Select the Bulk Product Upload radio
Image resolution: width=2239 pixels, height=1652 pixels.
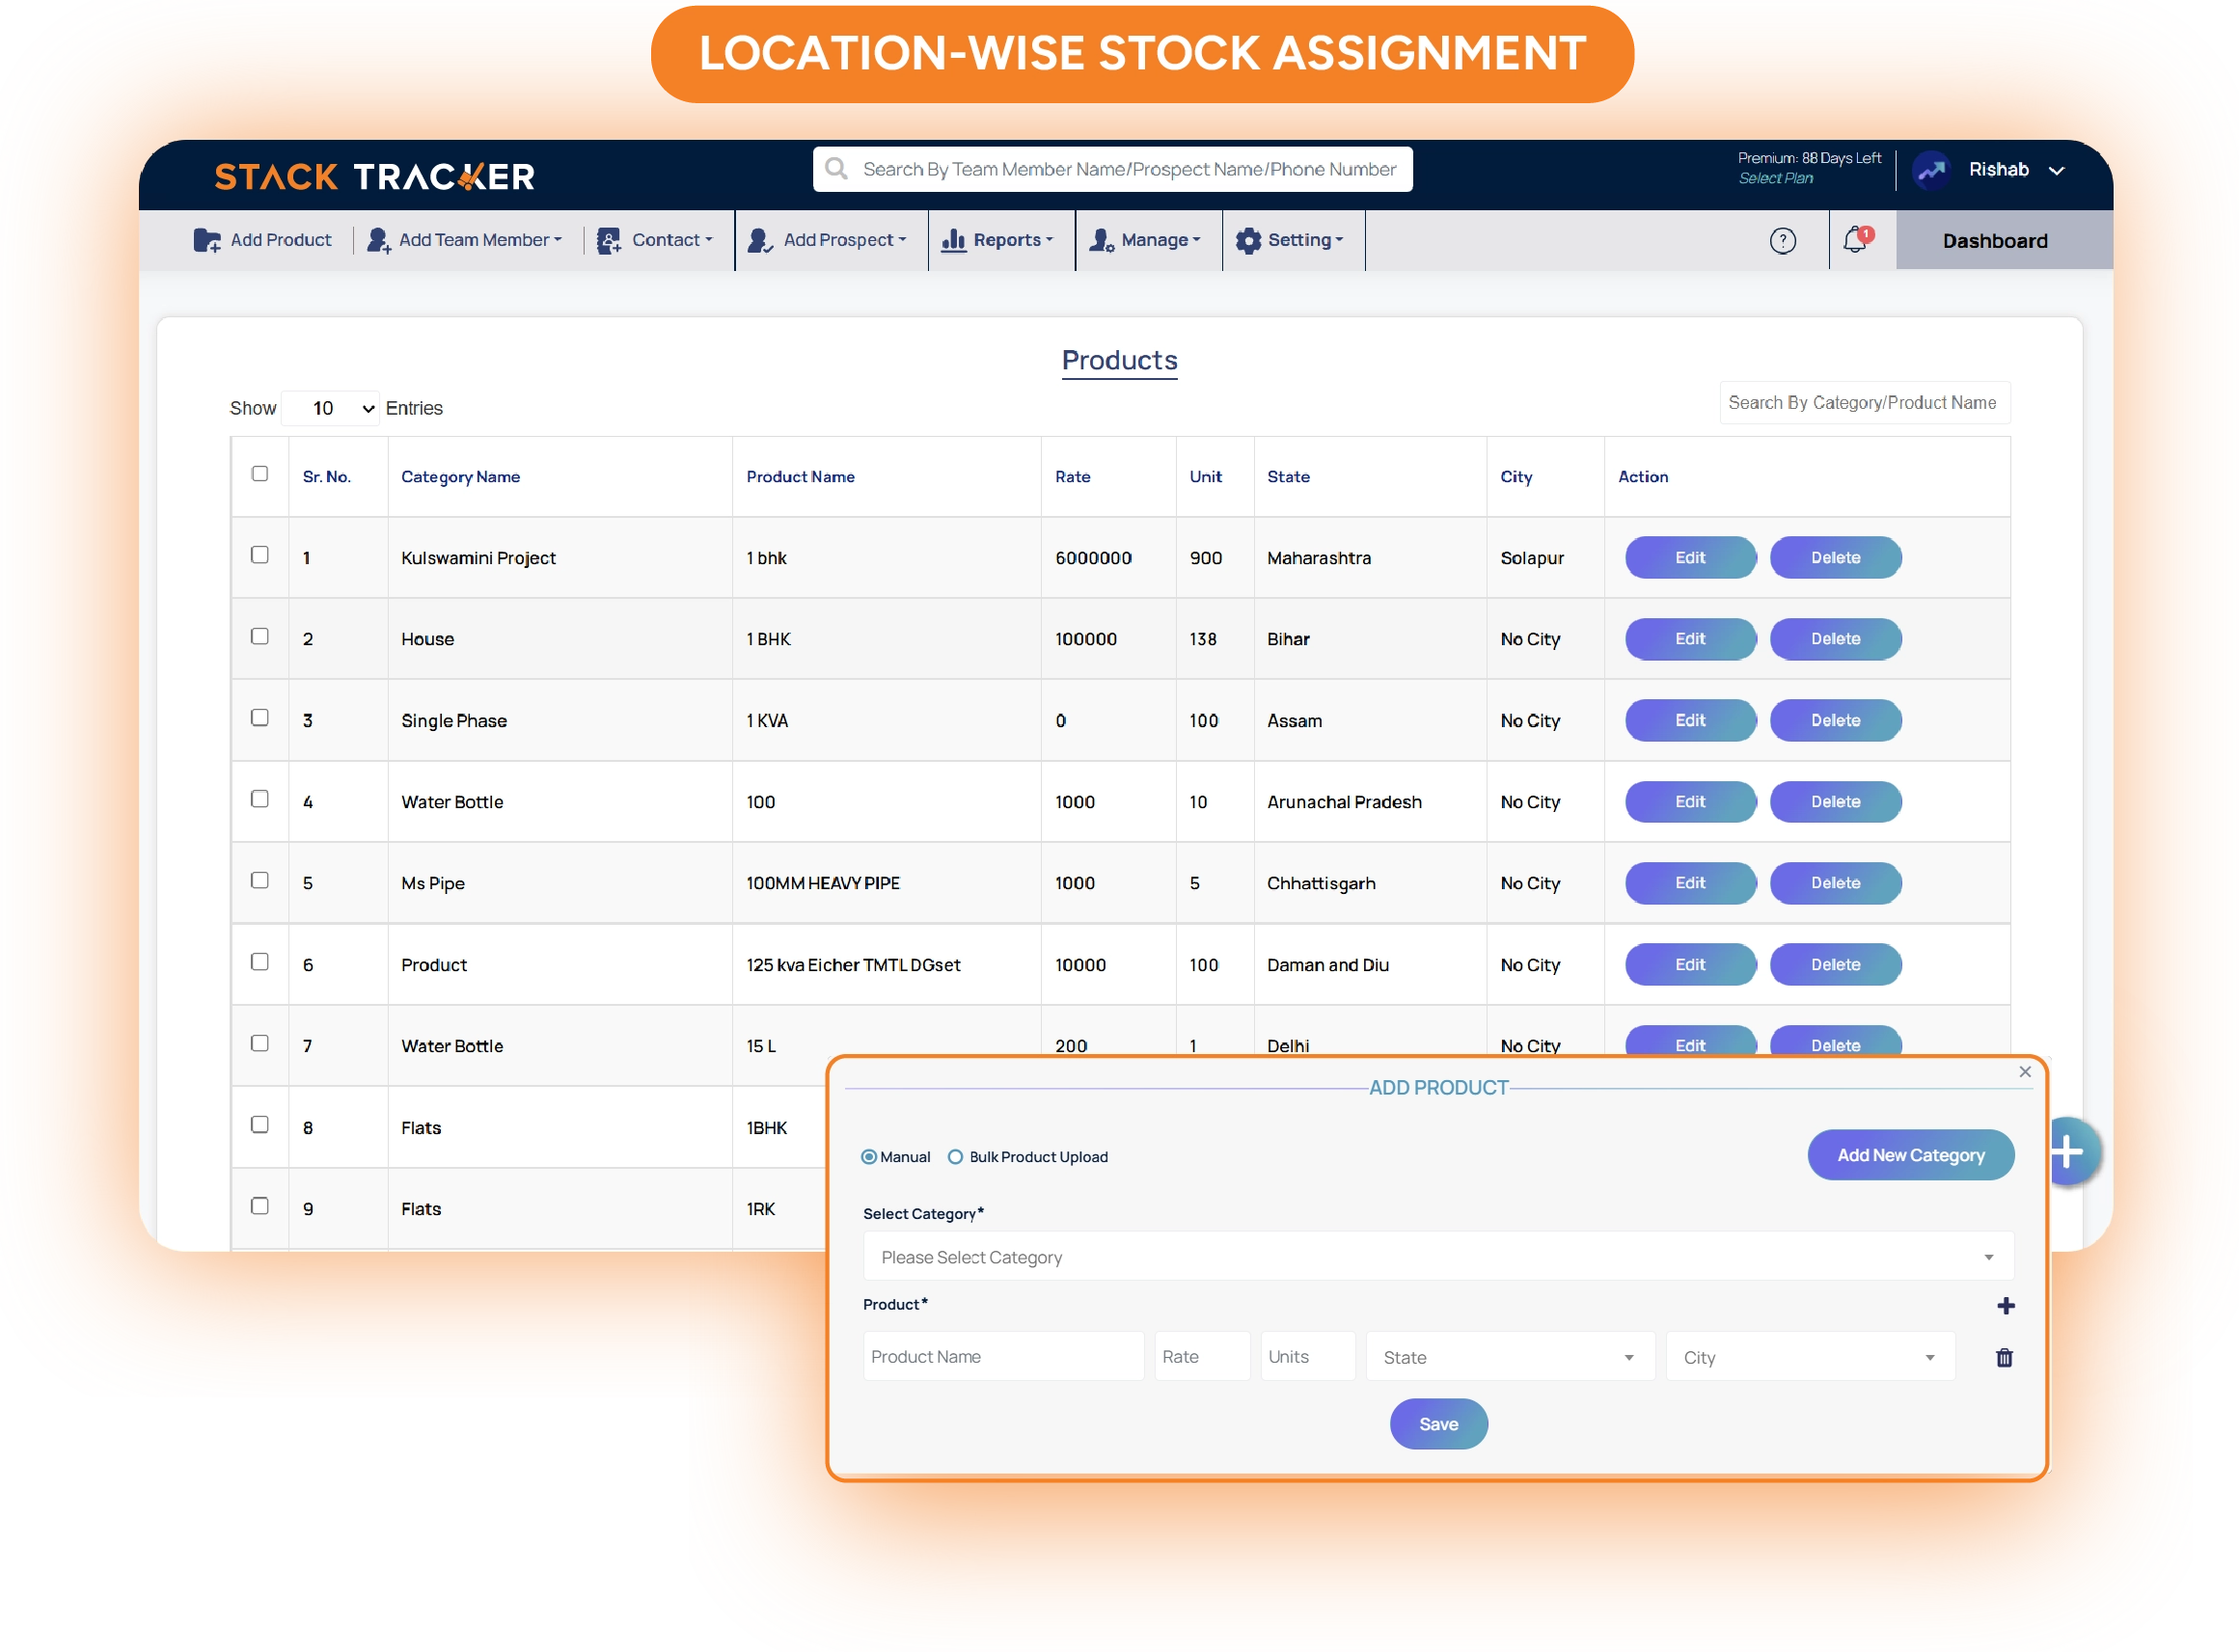click(x=956, y=1157)
